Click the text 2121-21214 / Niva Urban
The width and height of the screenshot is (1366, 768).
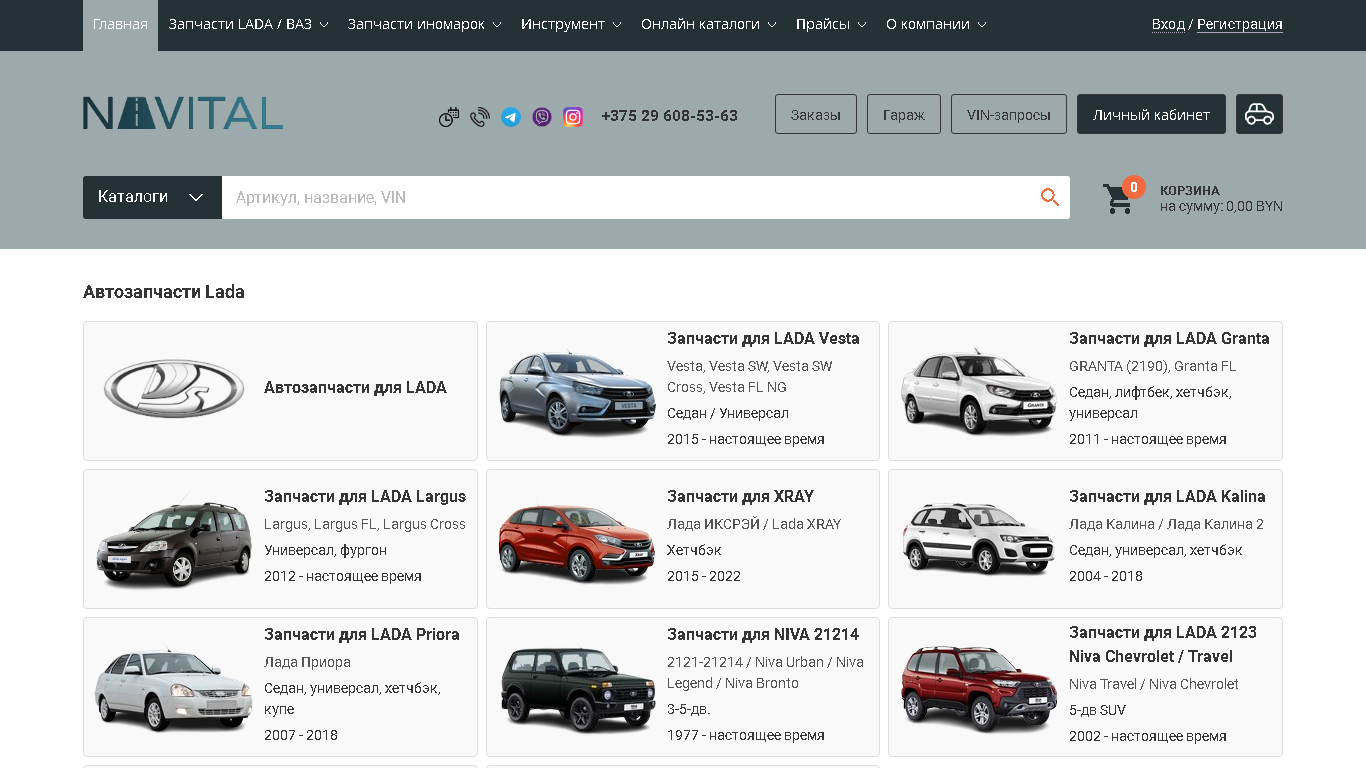(x=765, y=673)
